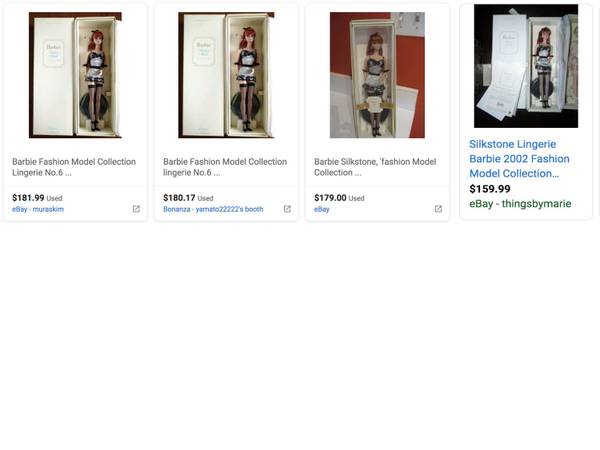Viewport: 600px width, 450px height.
Task: View doll image with red background
Action: 377,75
